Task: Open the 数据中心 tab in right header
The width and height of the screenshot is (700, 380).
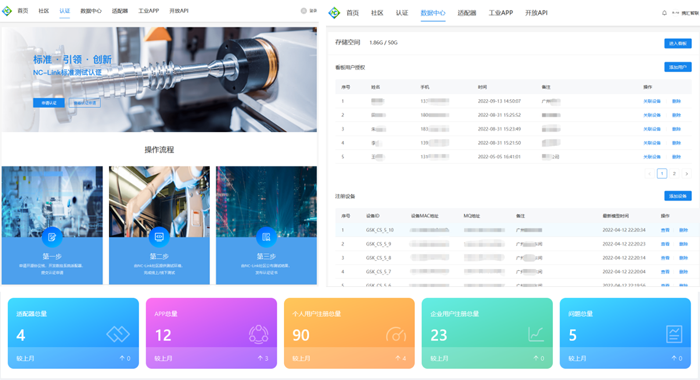Action: click(x=433, y=13)
